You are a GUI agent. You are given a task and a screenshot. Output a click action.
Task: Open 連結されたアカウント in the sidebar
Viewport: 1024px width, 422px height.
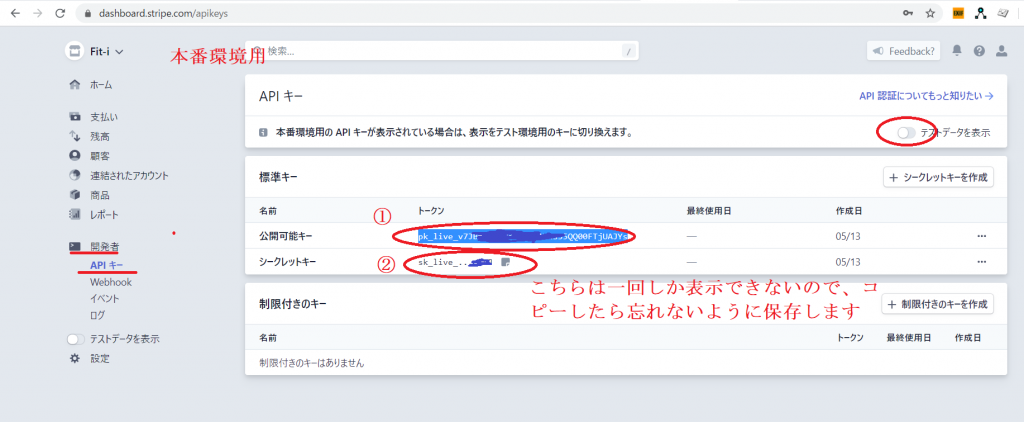[129, 176]
